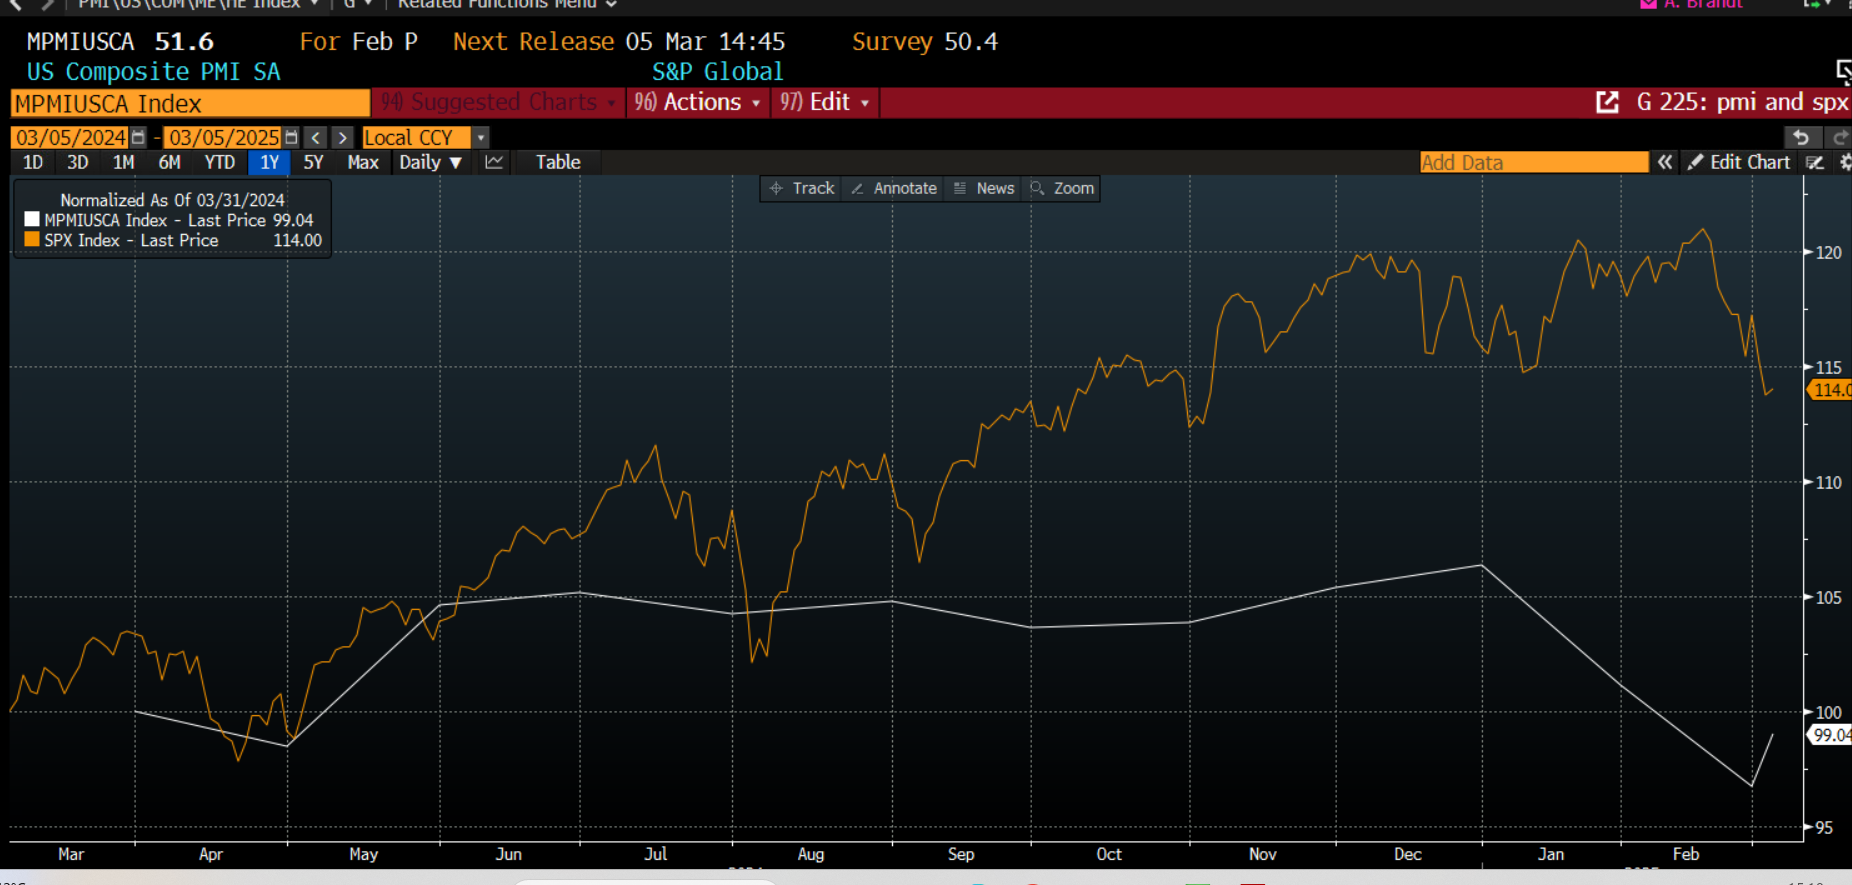Click the undo arrow icon
Image resolution: width=1852 pixels, height=885 pixels.
coord(1801,138)
